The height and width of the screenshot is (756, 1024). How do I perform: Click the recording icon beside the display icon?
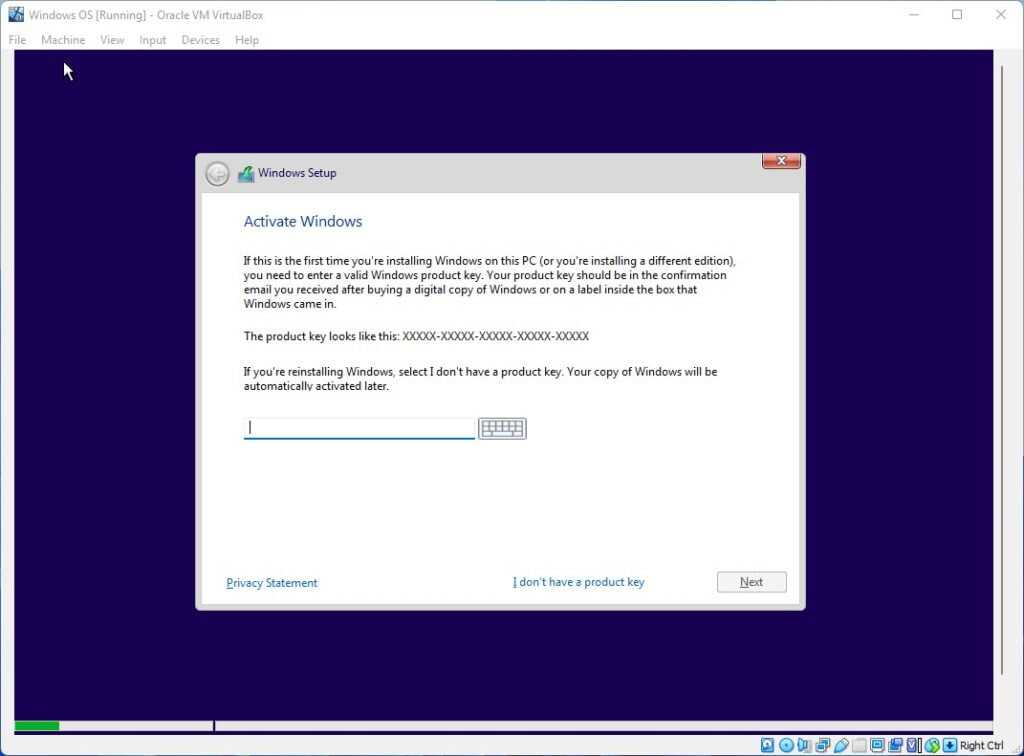click(895, 745)
